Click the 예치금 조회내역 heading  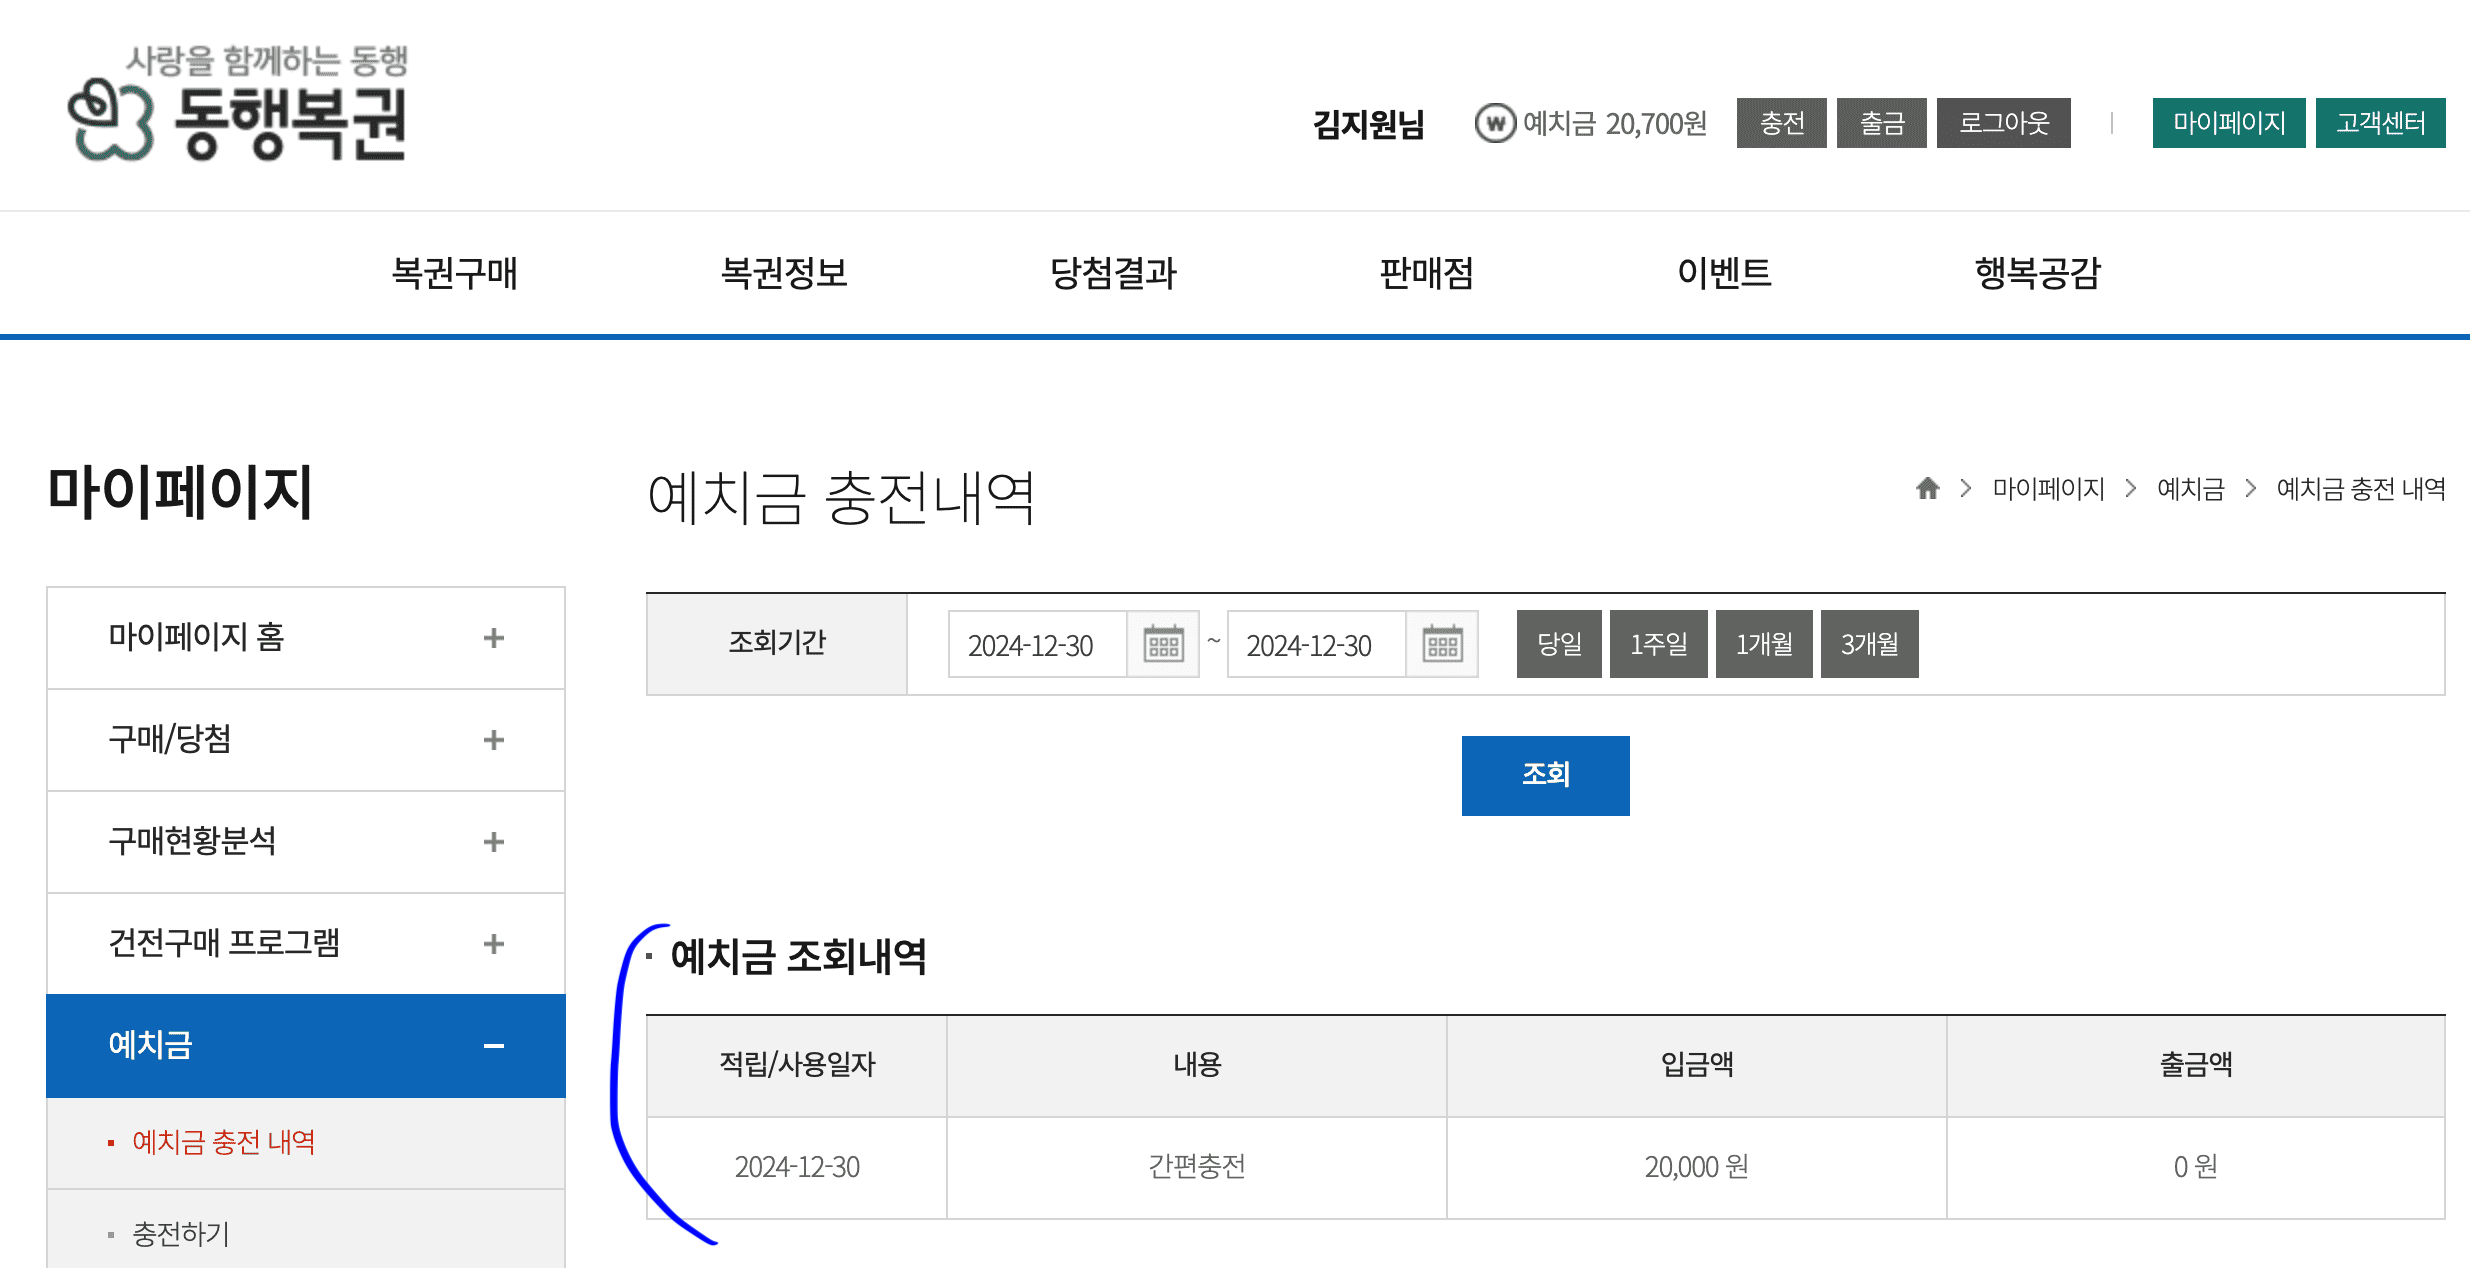(798, 956)
